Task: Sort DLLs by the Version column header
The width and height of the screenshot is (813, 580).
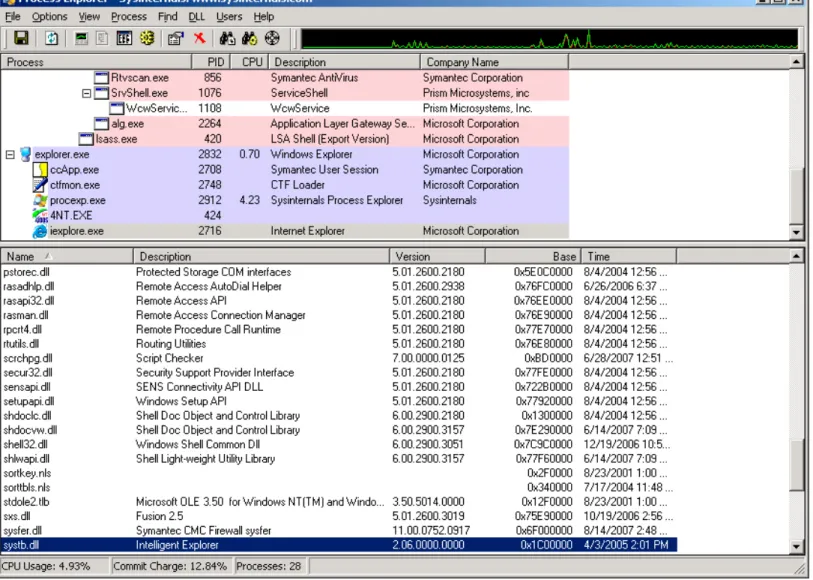Action: [x=437, y=257]
